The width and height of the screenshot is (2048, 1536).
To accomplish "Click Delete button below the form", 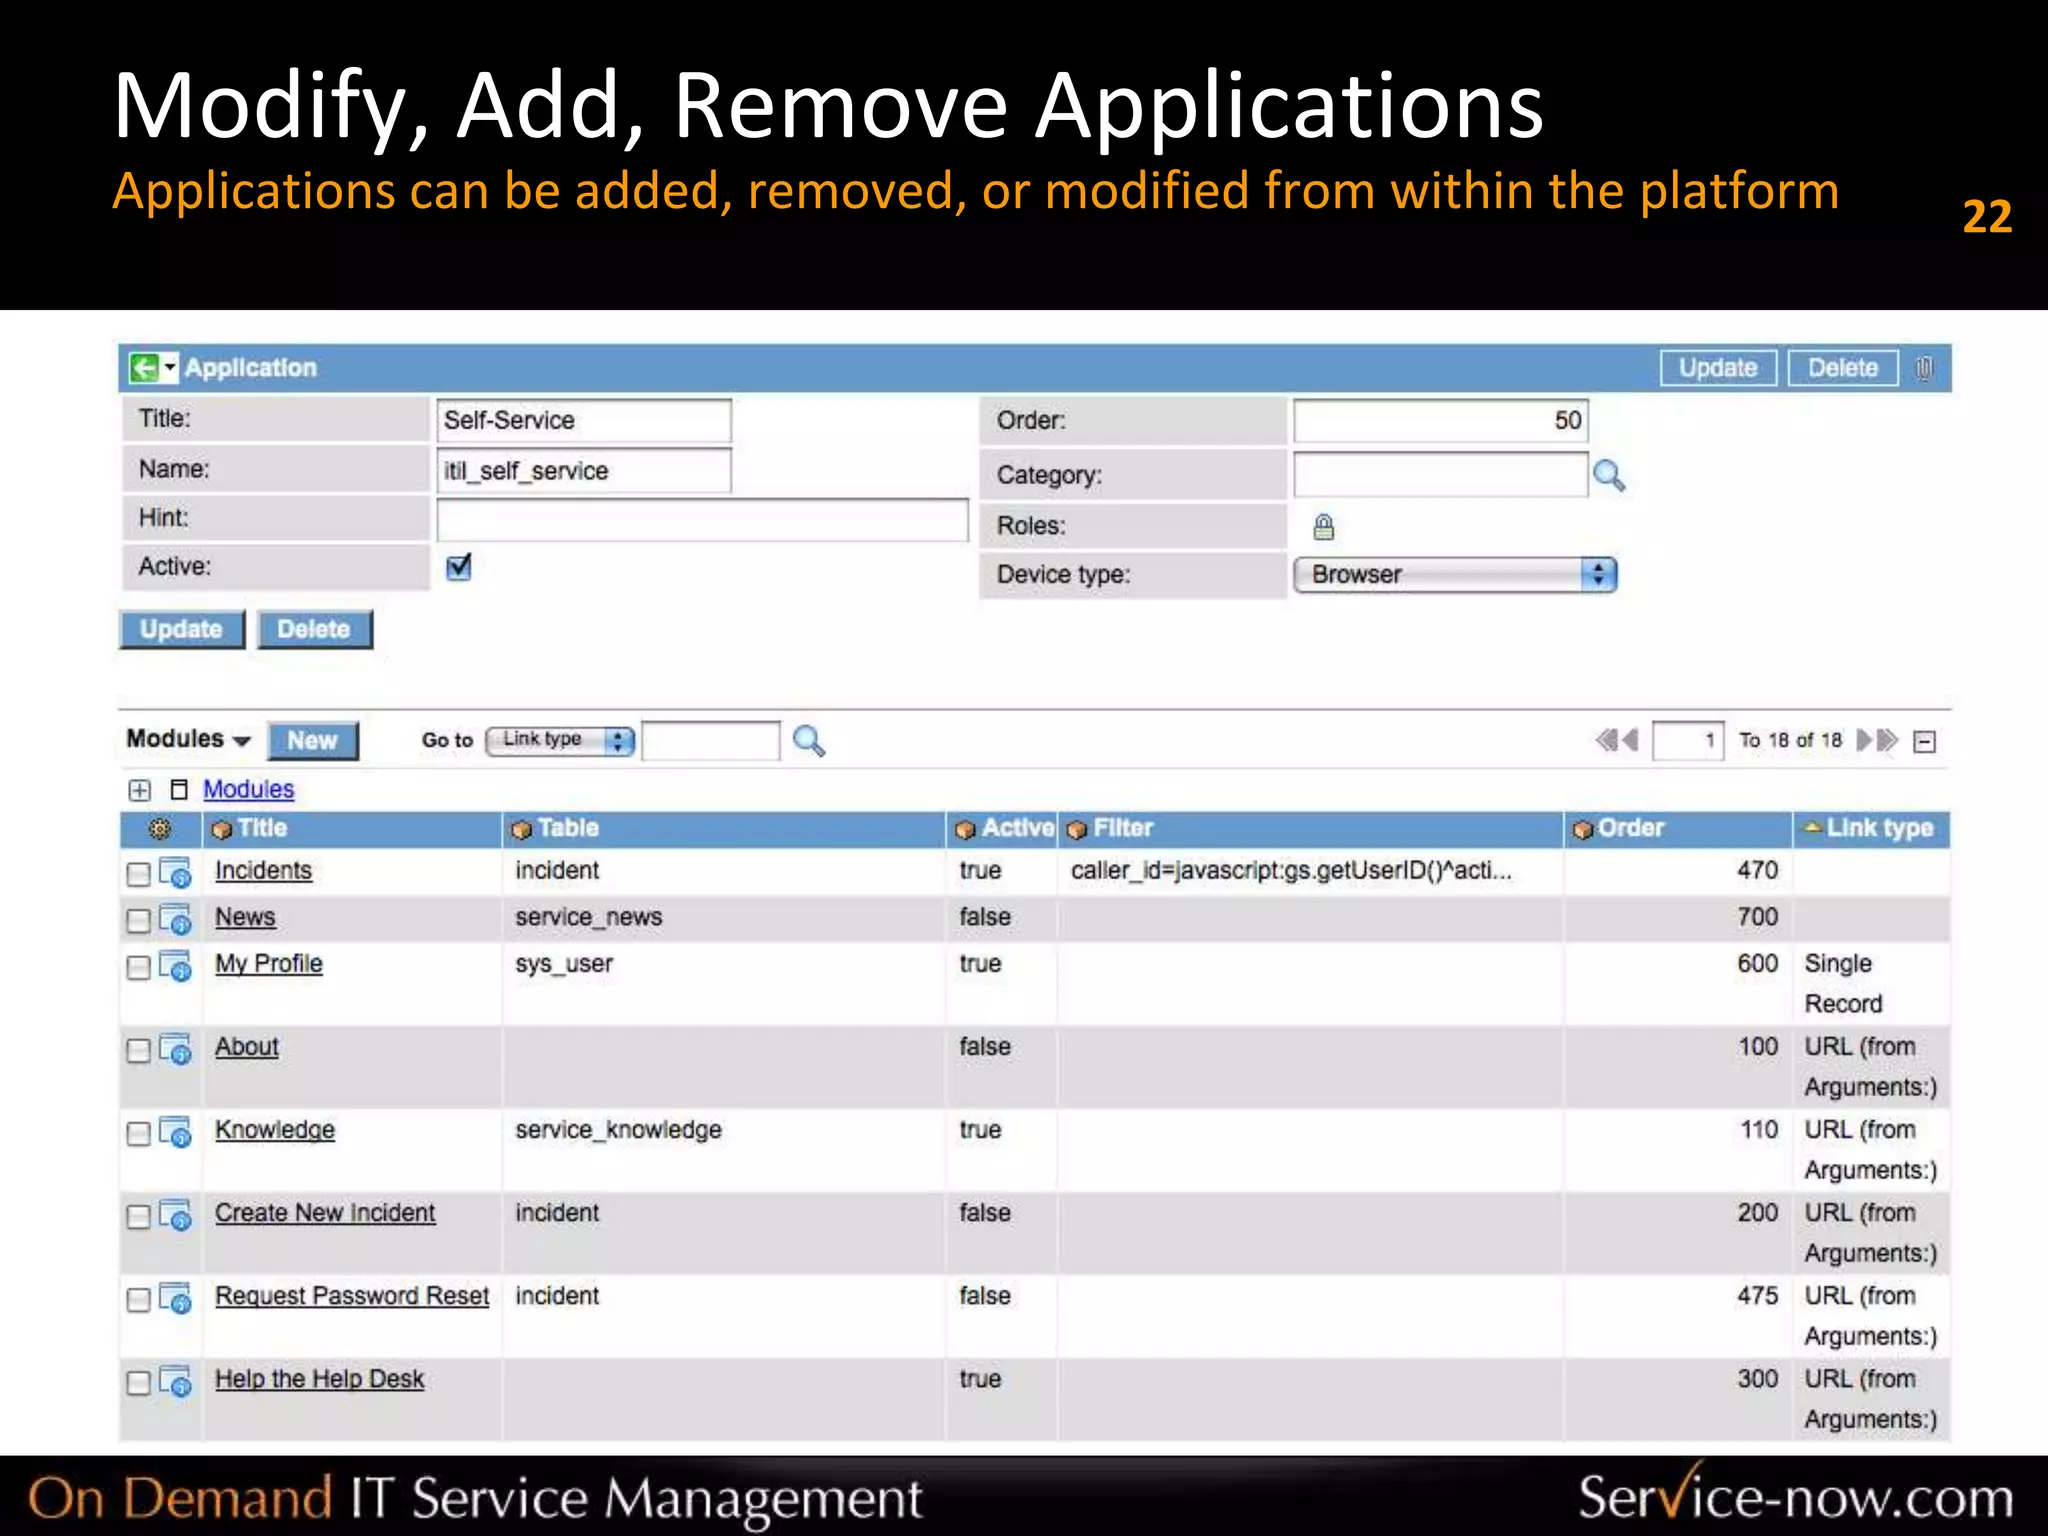I will tap(314, 629).
